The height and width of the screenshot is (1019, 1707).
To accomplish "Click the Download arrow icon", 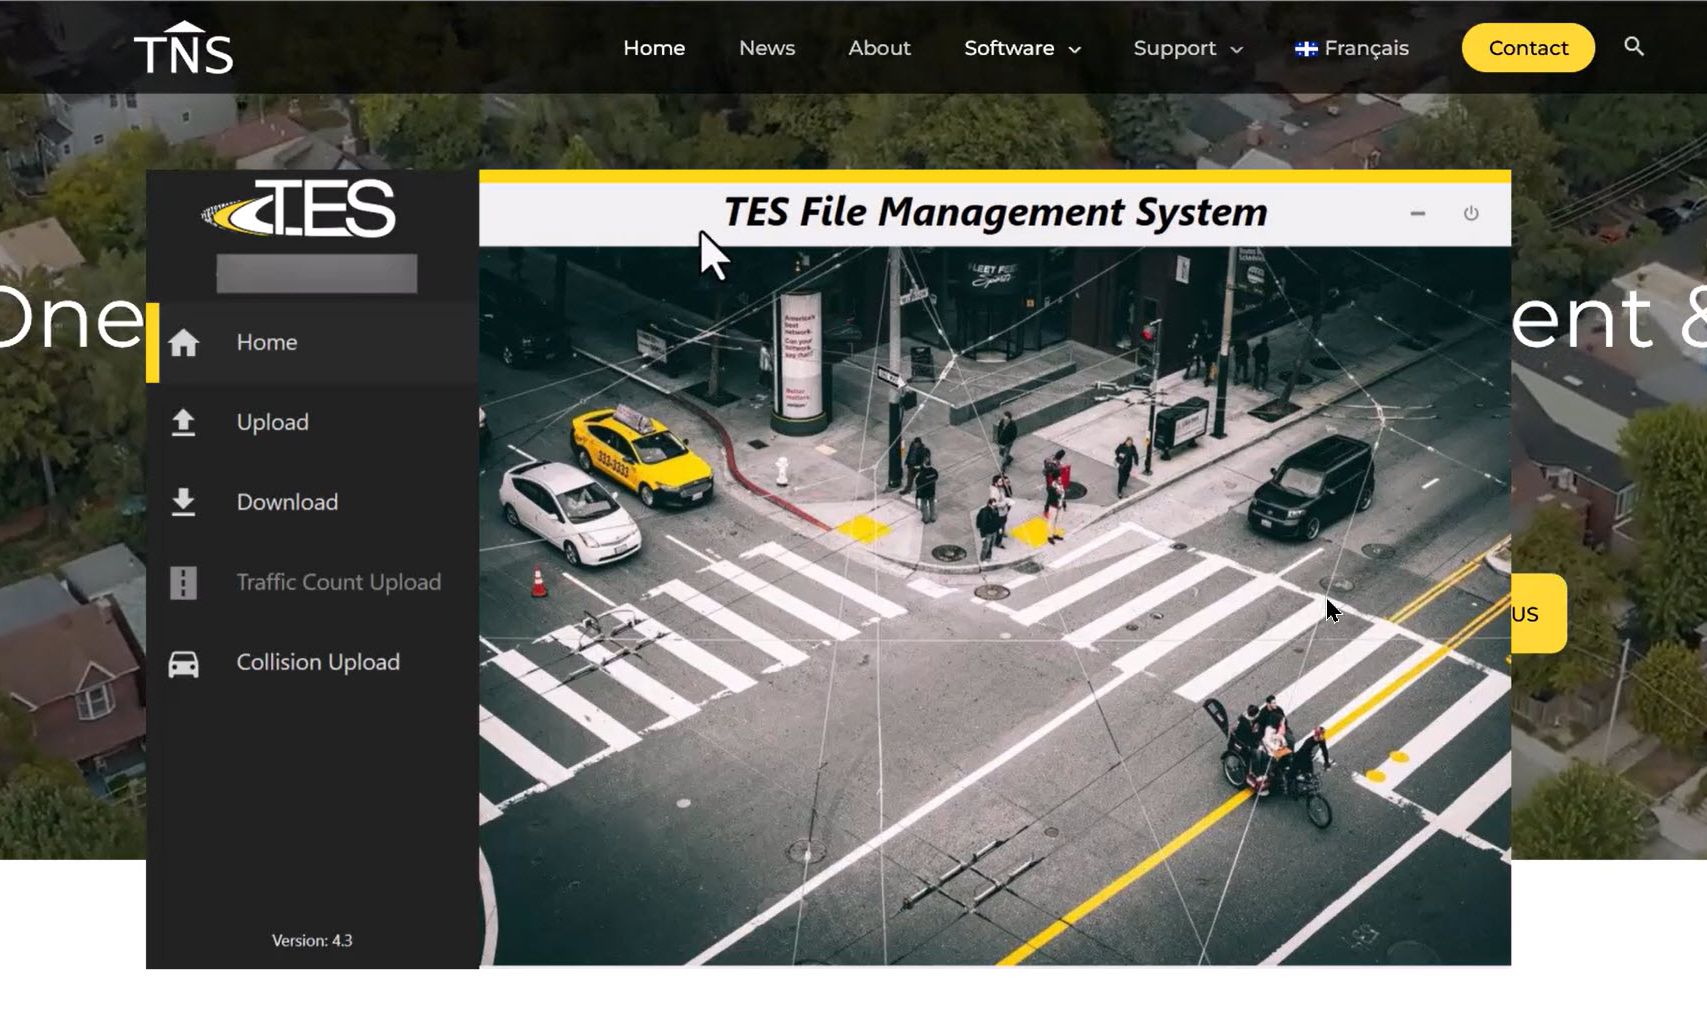I will [183, 502].
